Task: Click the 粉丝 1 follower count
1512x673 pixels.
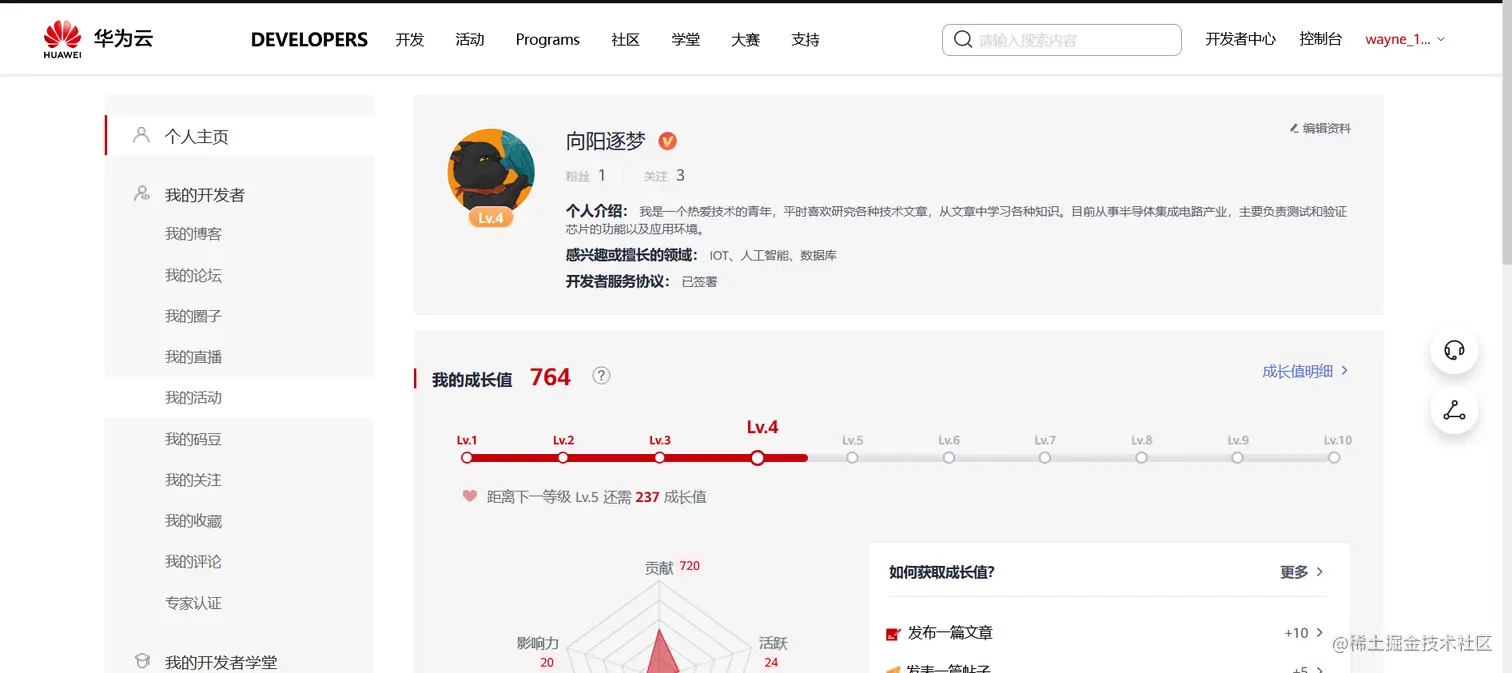Action: [x=586, y=175]
